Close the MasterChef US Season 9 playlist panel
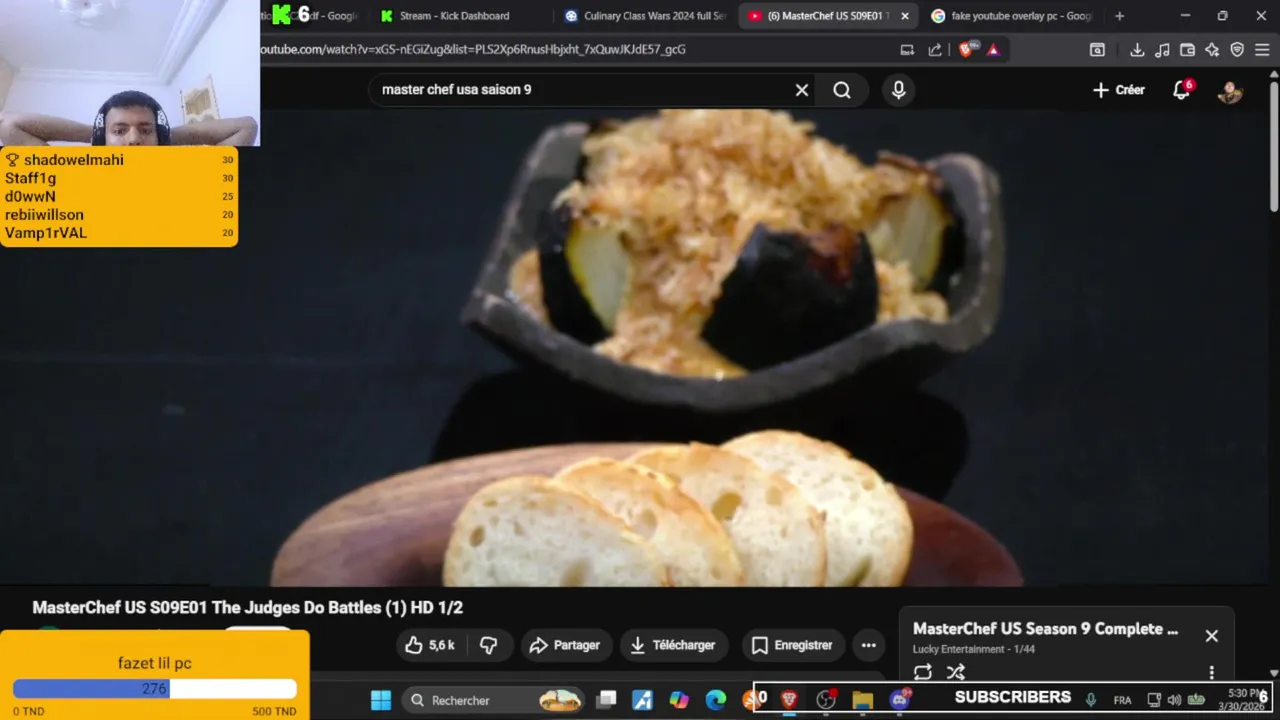Viewport: 1280px width, 720px height. 1211,636
